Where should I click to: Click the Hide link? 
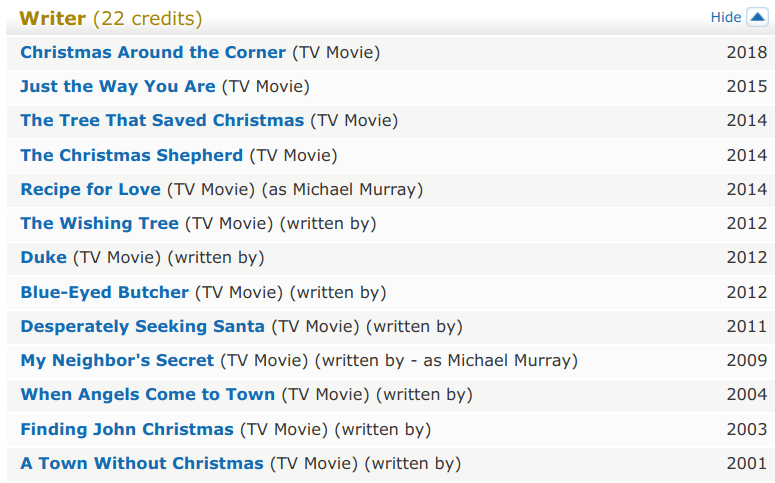coord(726,17)
